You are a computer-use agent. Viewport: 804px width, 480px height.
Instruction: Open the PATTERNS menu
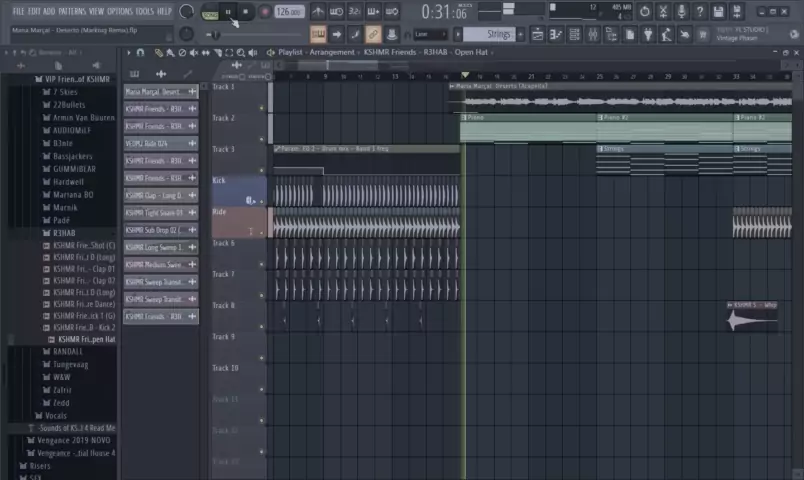click(72, 11)
